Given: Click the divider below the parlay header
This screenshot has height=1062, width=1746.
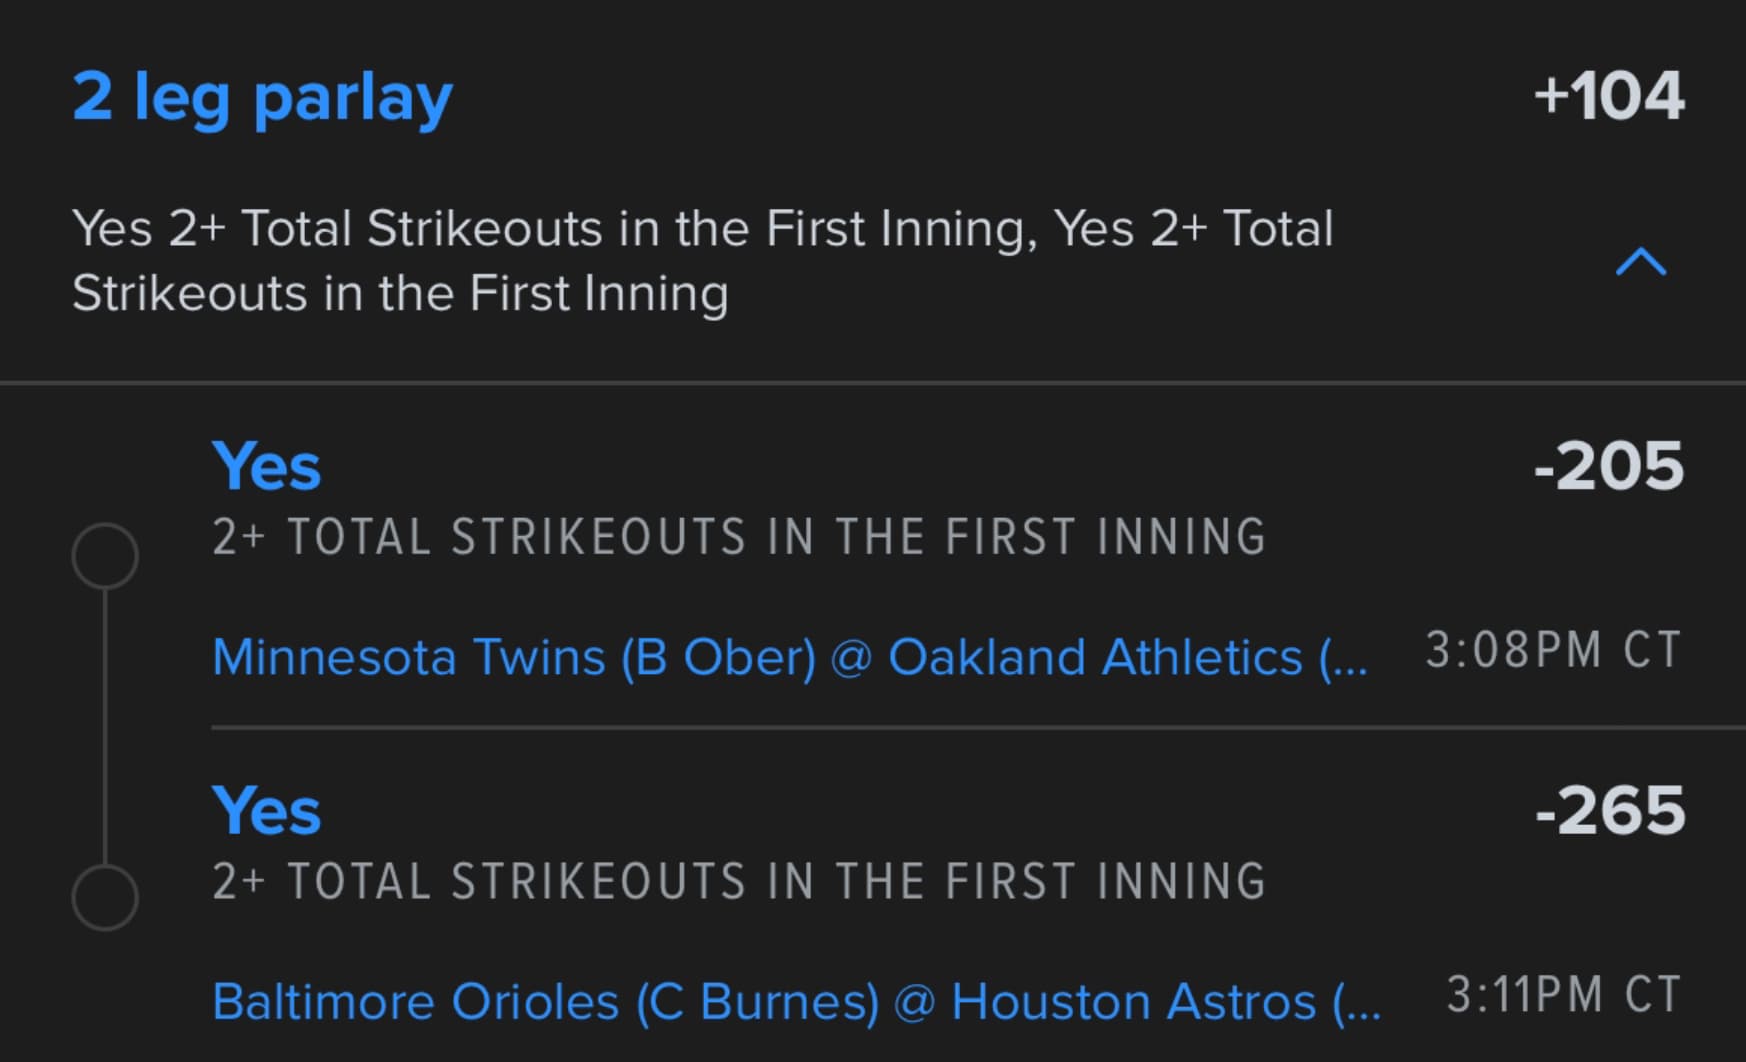Looking at the screenshot, I should click(x=873, y=382).
